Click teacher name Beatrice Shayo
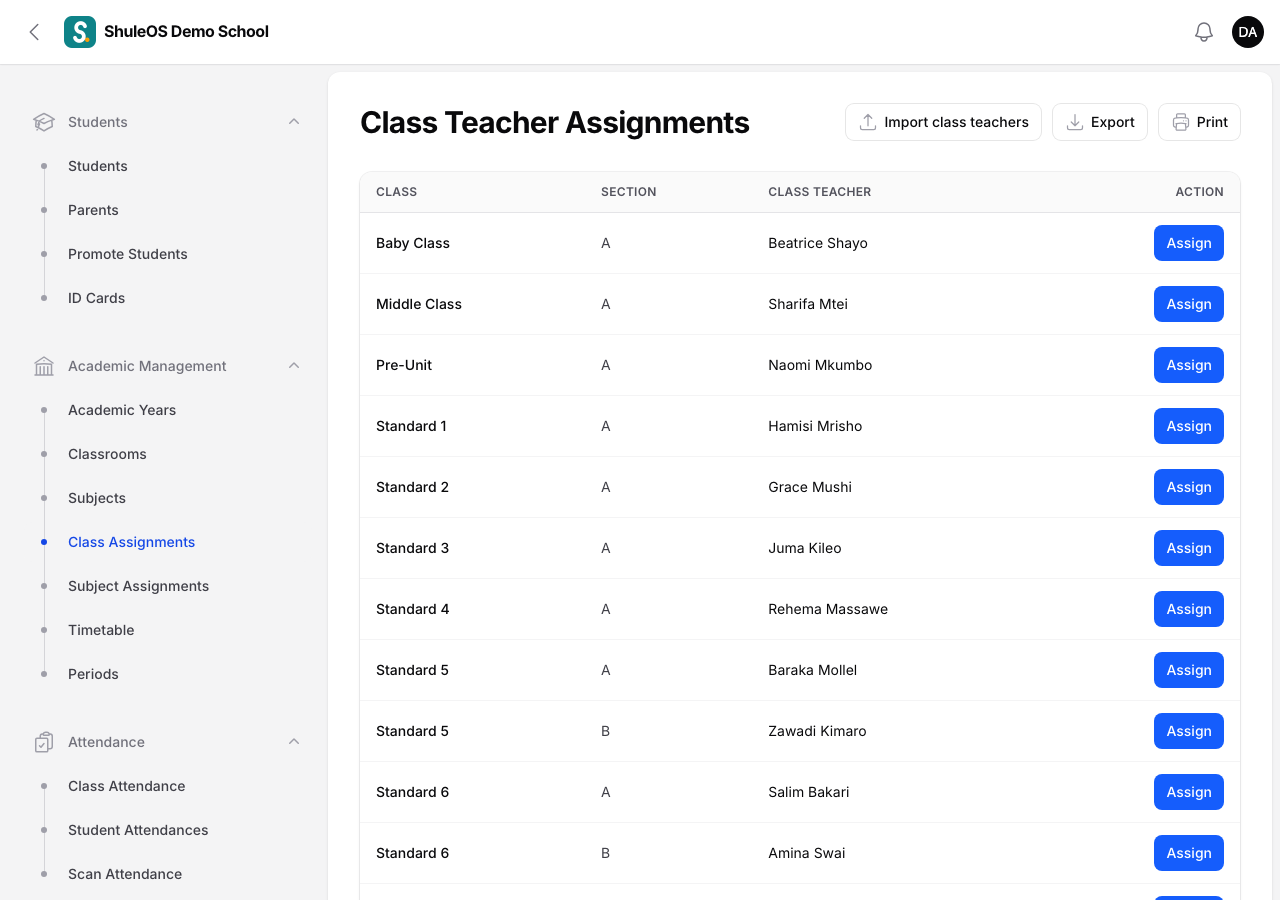 click(818, 243)
